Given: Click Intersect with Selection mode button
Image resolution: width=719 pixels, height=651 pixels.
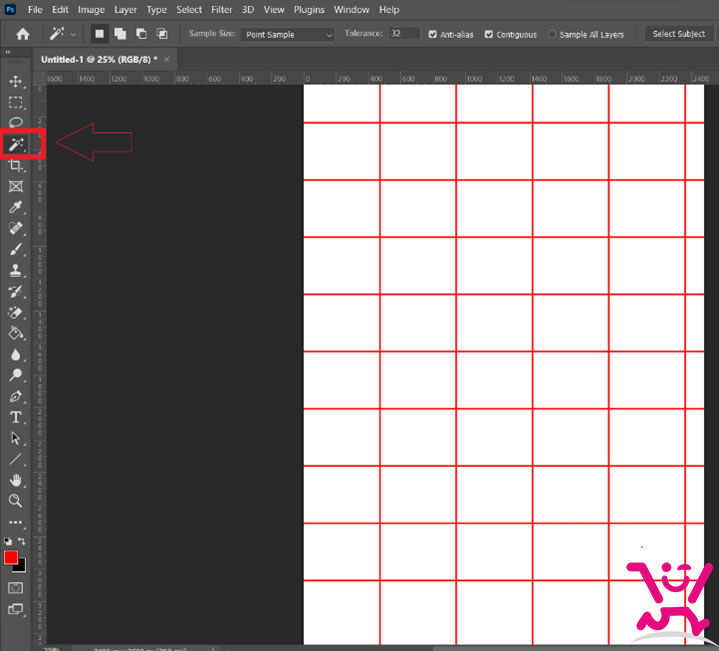Looking at the screenshot, I should pyautogui.click(x=162, y=34).
